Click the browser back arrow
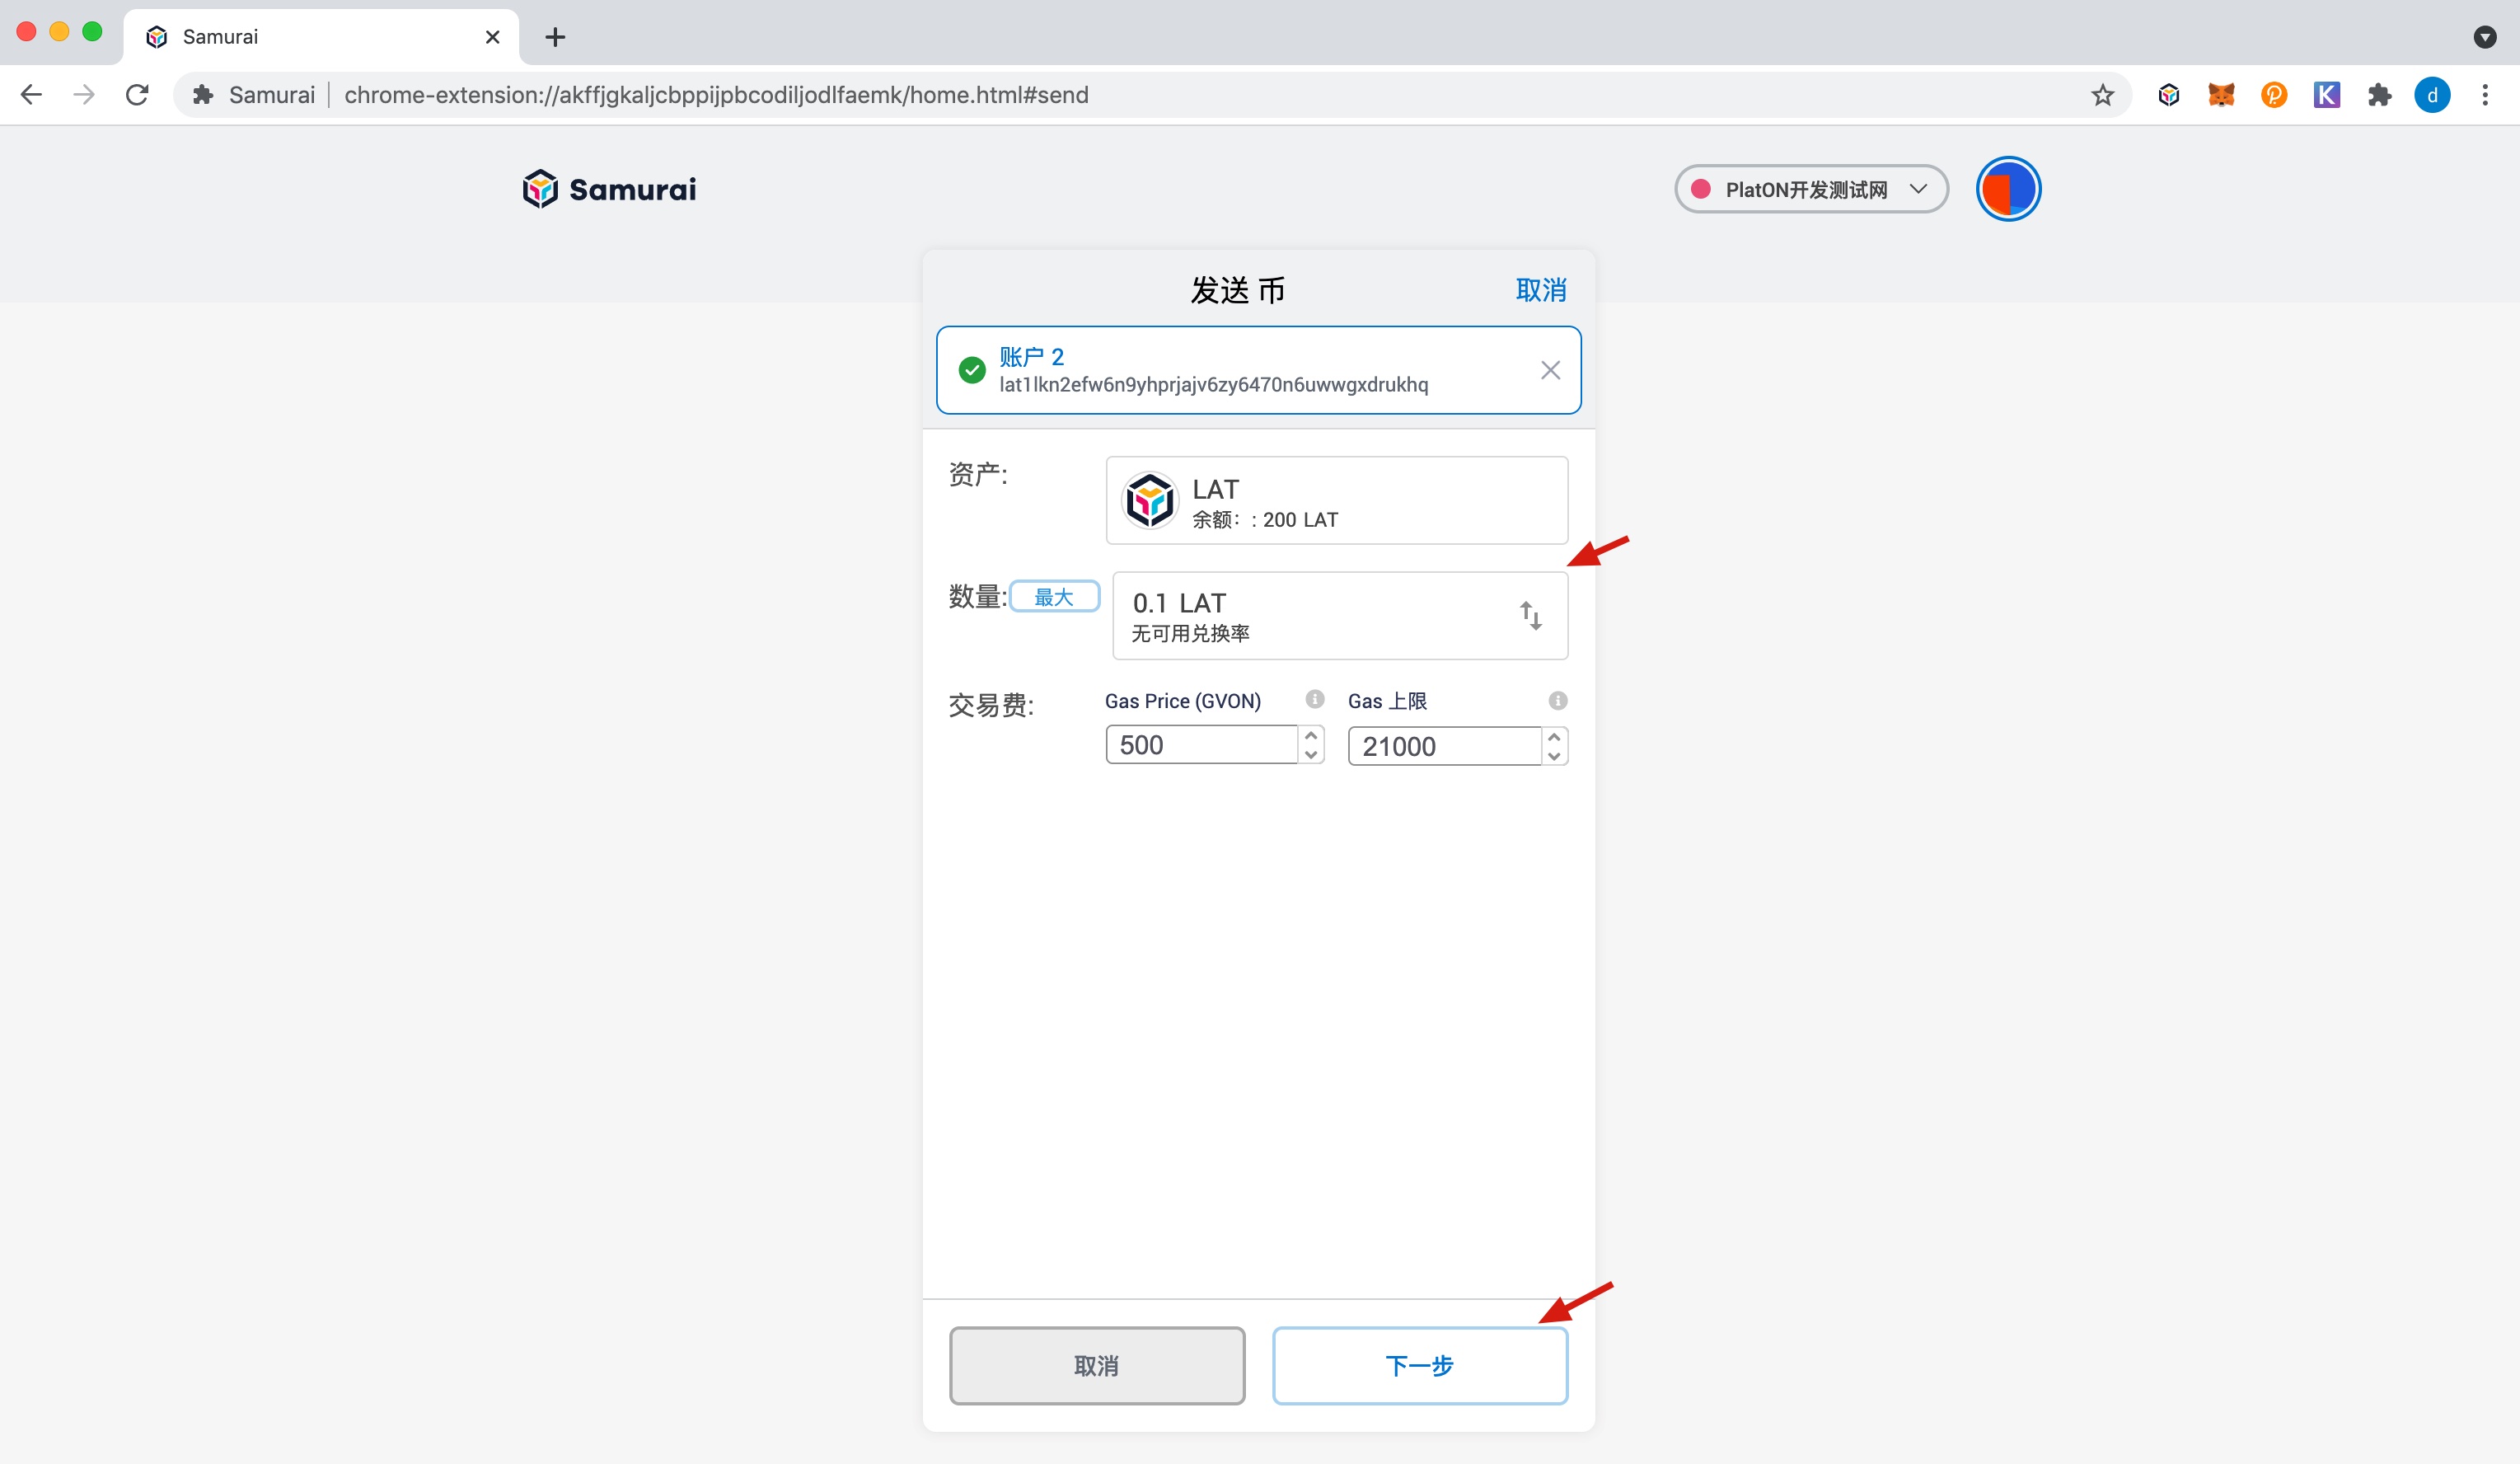 (x=31, y=95)
